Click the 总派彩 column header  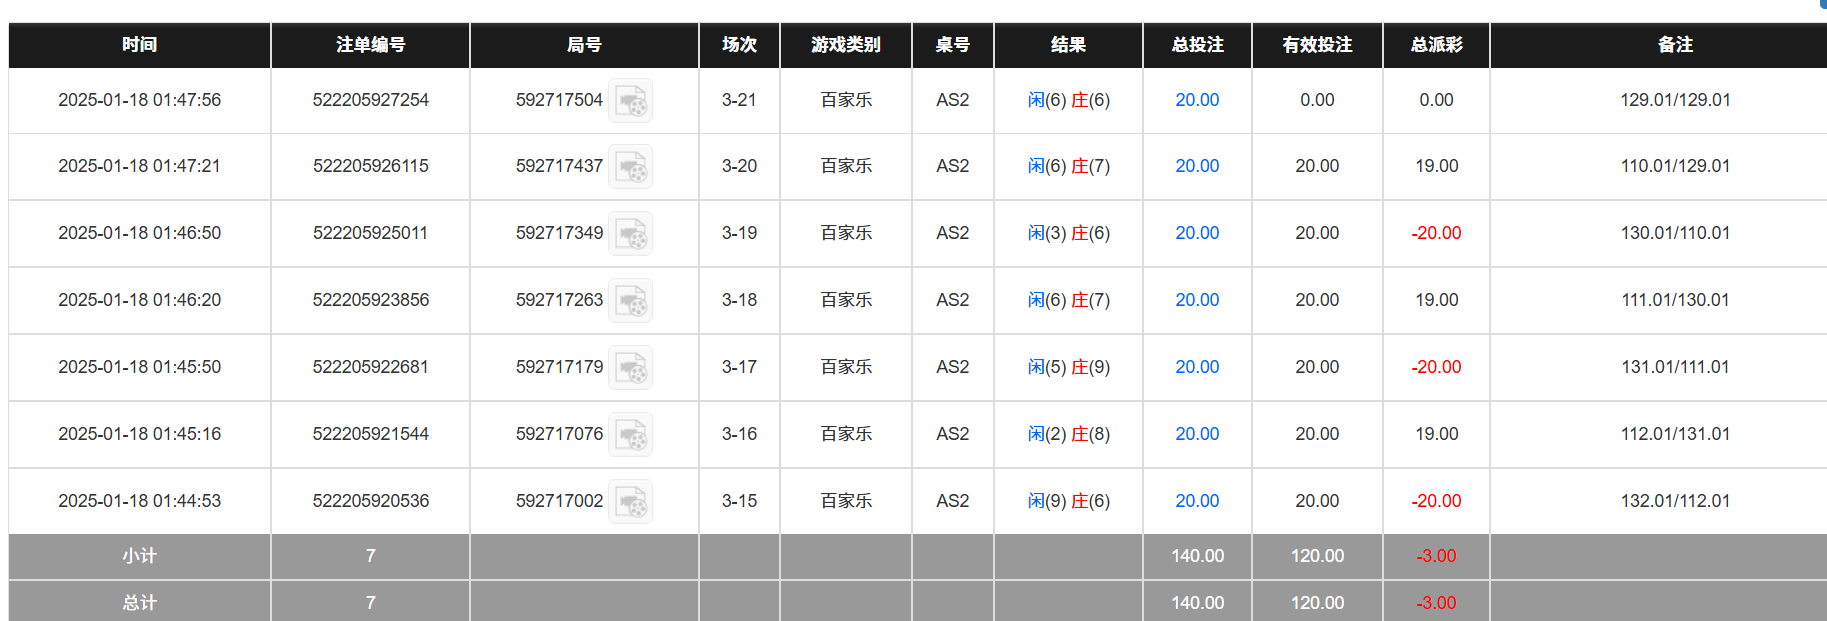tap(1436, 45)
